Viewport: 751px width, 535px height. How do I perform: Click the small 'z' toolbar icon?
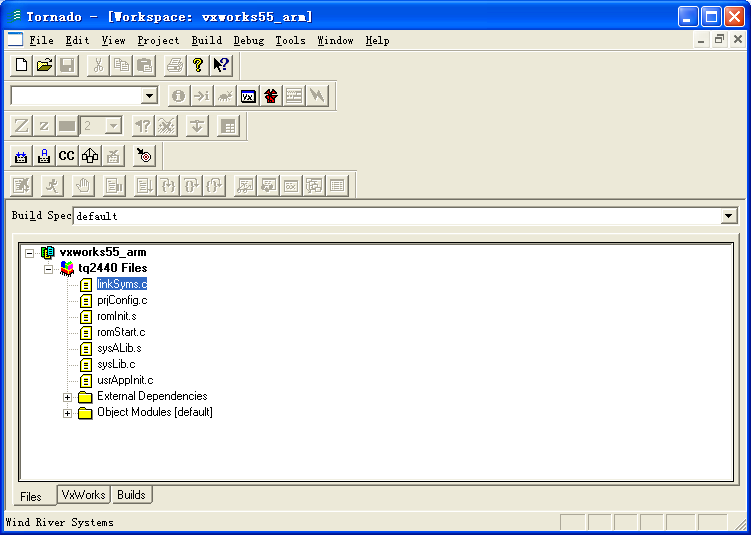click(x=44, y=126)
